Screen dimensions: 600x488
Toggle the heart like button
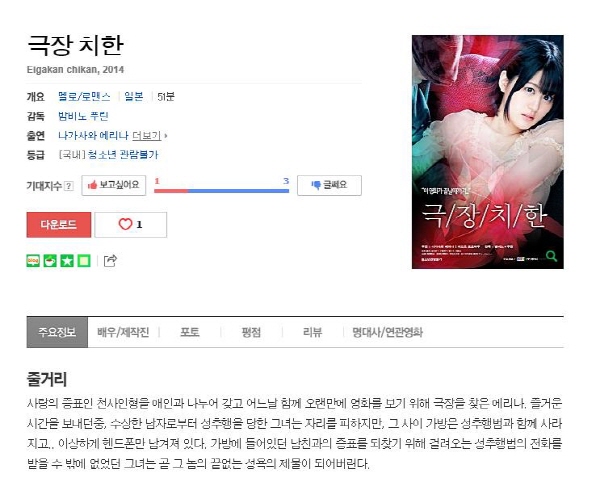[130, 225]
